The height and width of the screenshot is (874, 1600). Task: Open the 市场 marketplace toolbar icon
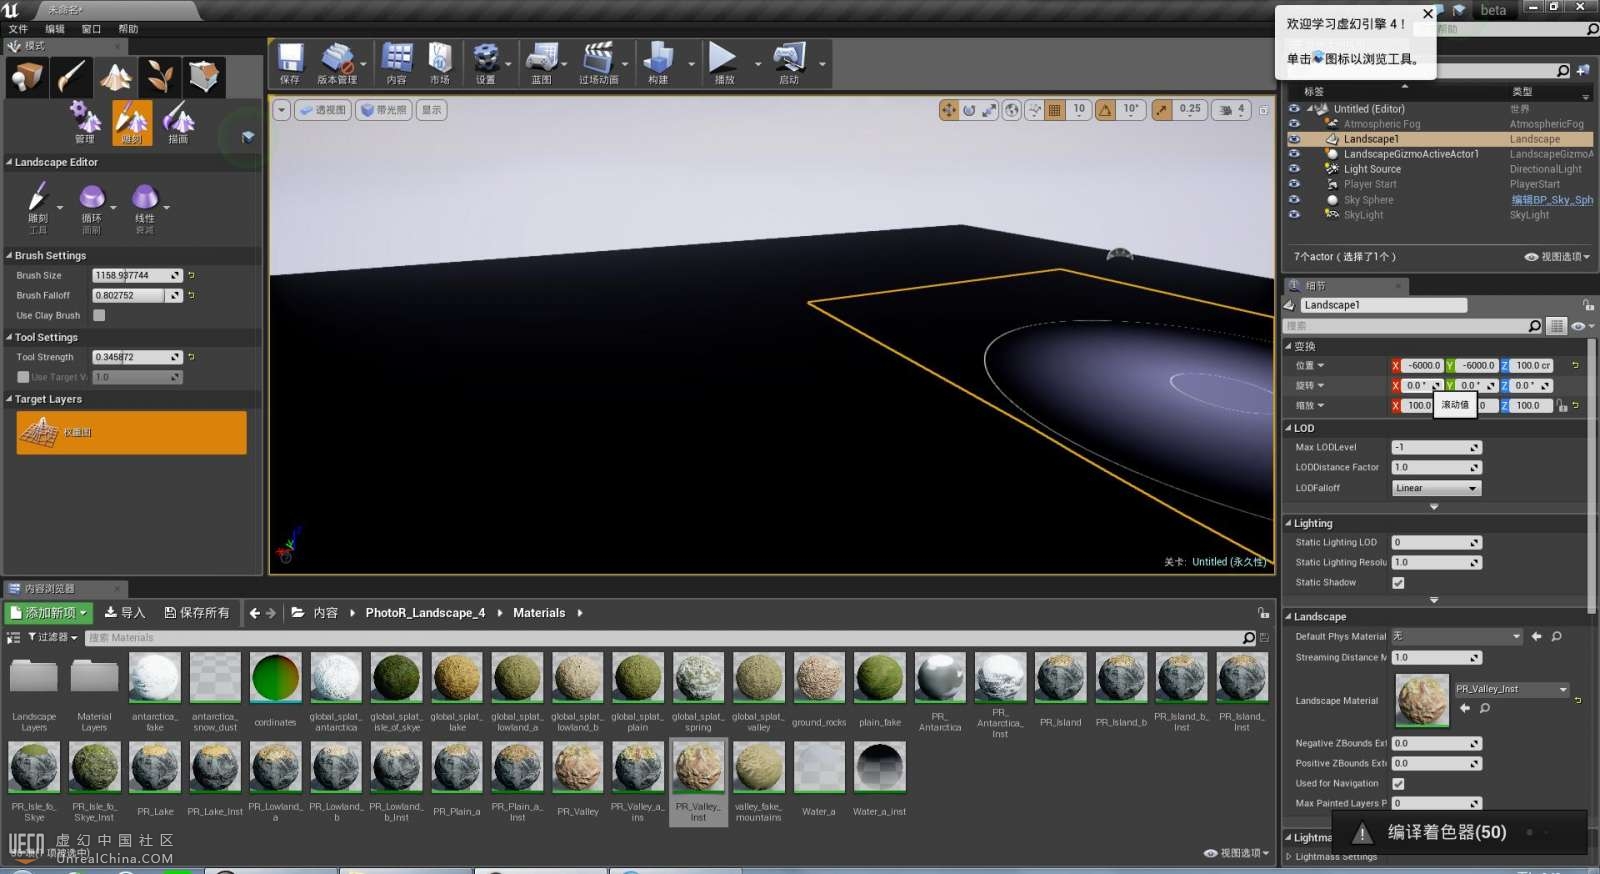tap(440, 64)
